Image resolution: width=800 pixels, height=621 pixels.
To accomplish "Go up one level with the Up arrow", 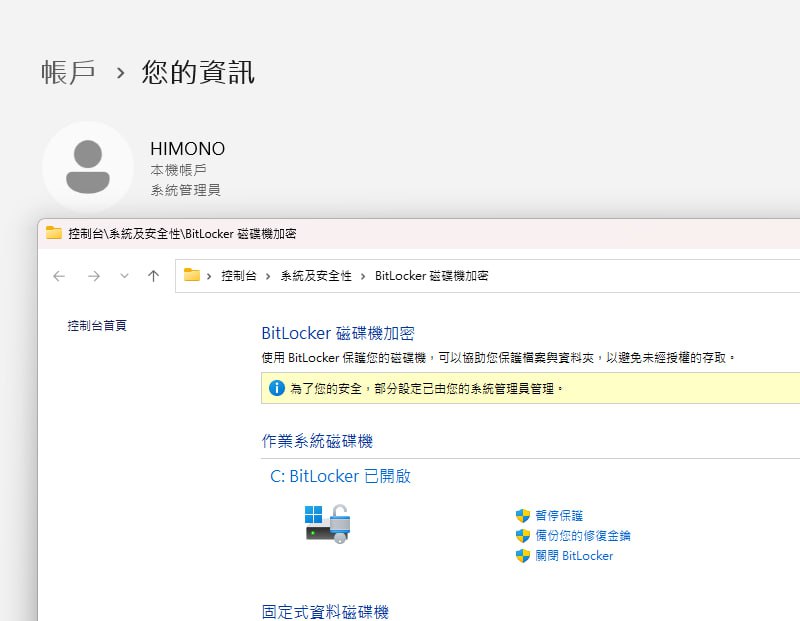I will [x=153, y=276].
